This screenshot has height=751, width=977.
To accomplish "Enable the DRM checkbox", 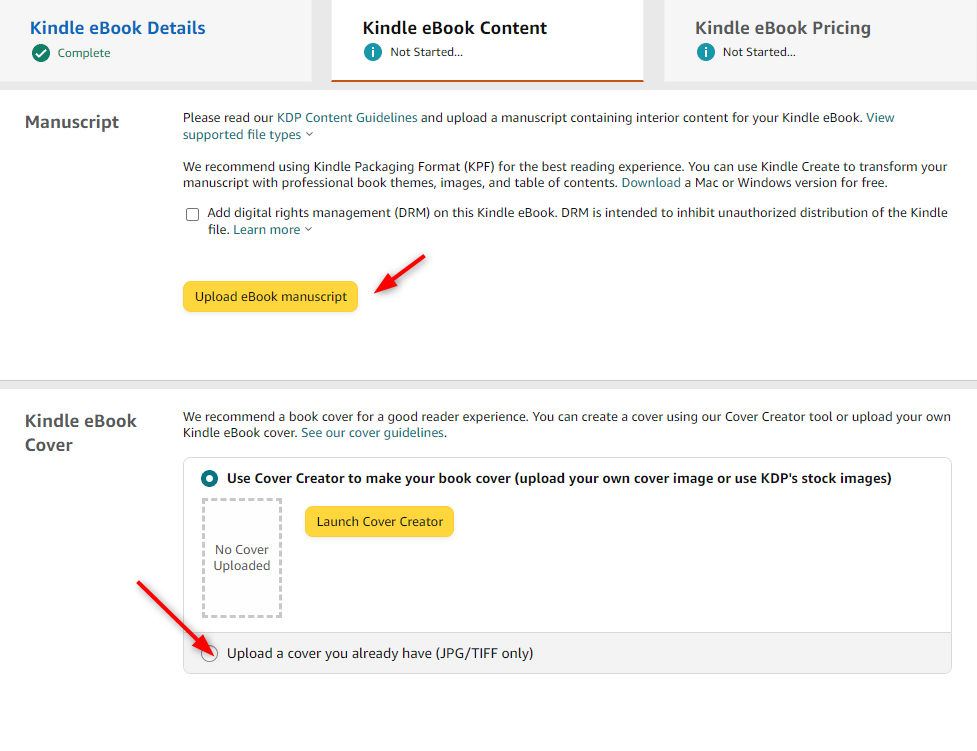I will point(193,214).
